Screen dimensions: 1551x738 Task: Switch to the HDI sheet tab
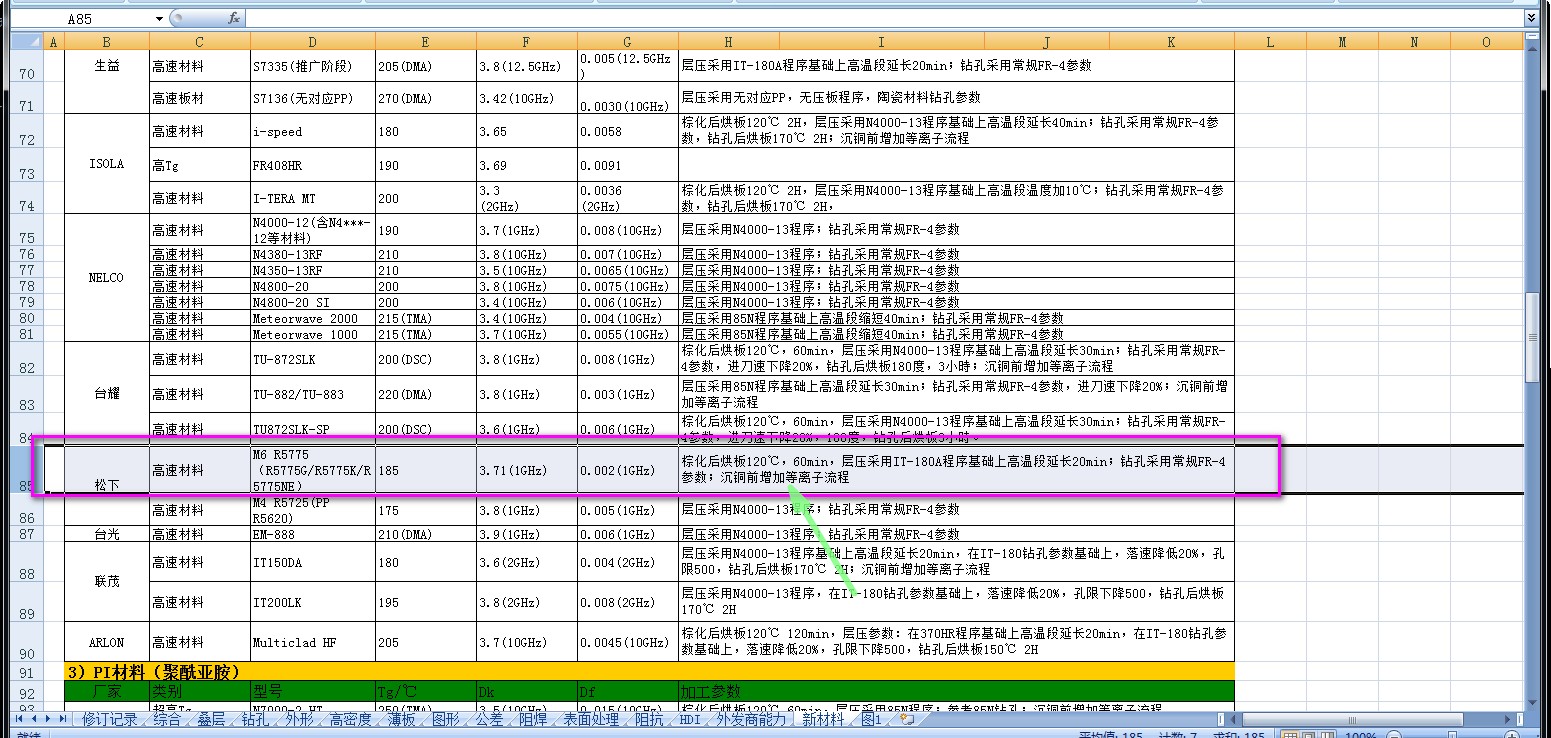(x=690, y=719)
